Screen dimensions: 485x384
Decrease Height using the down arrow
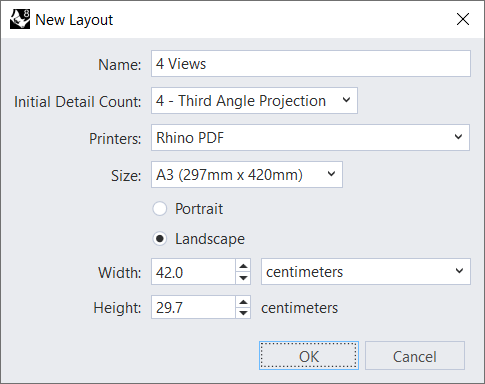click(243, 313)
